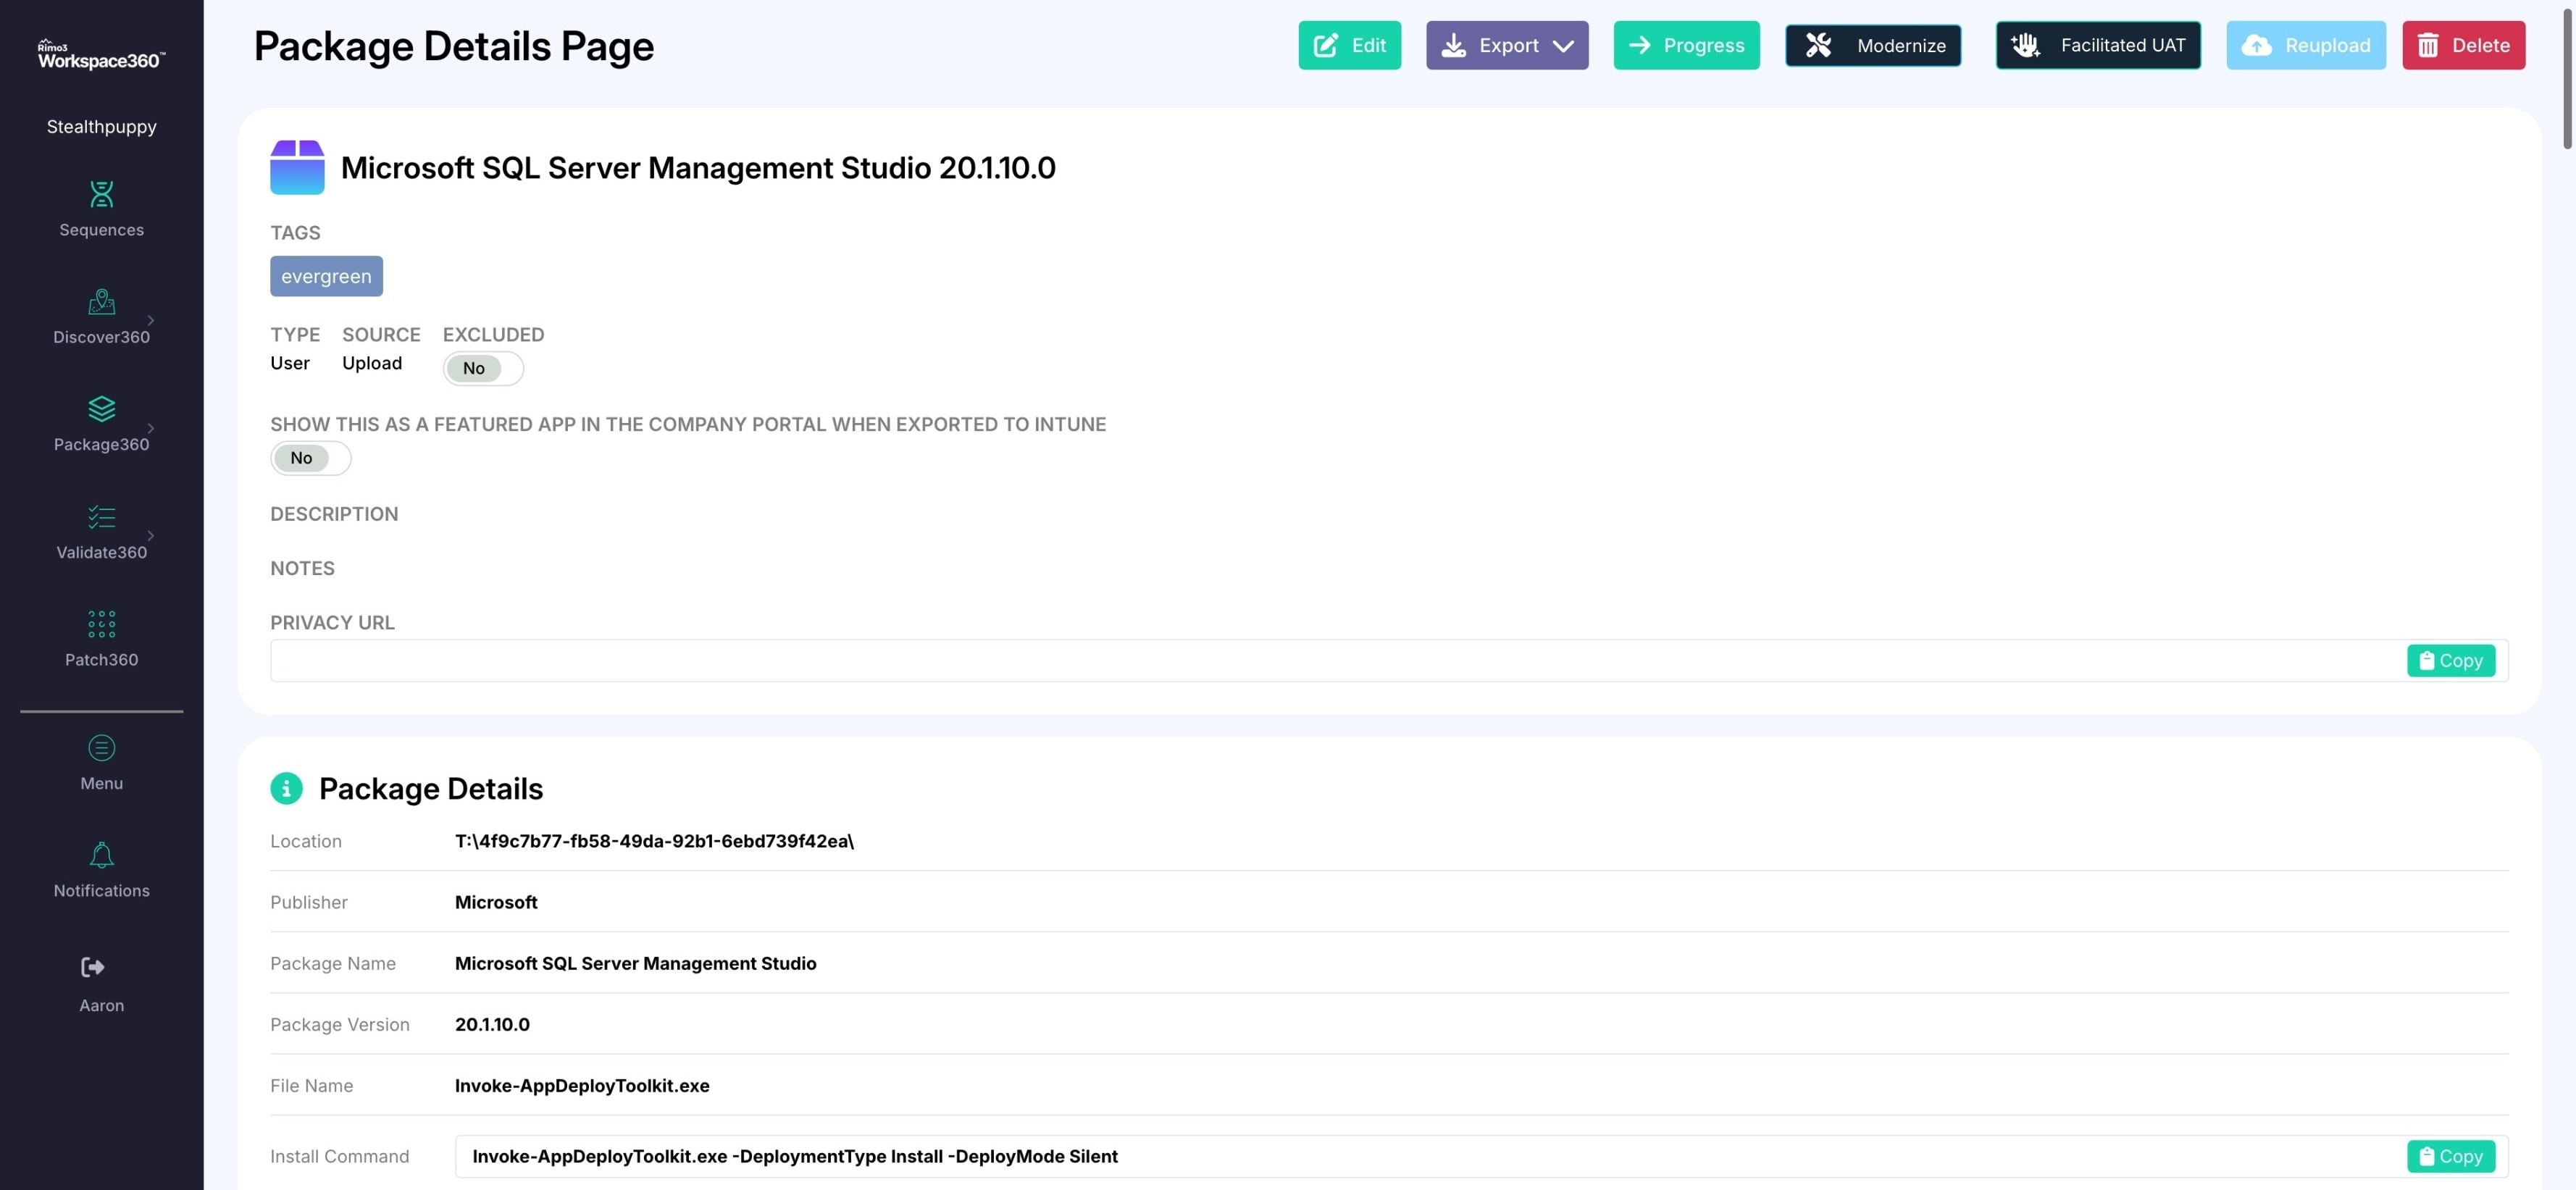Copy the Privacy URL

[2450, 660]
